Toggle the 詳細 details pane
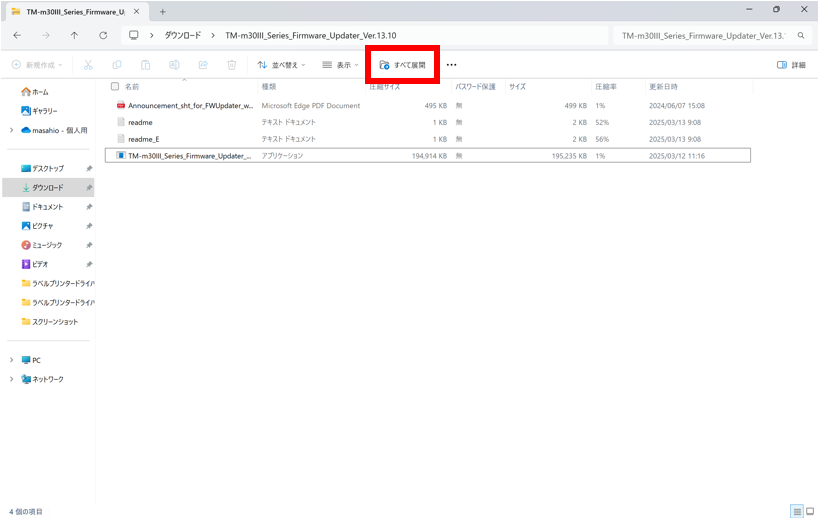 791,65
